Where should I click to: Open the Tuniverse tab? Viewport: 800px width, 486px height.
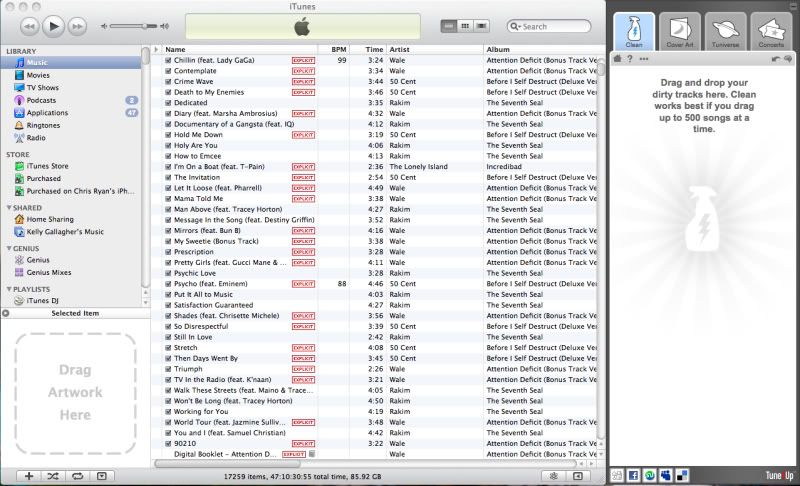[726, 31]
